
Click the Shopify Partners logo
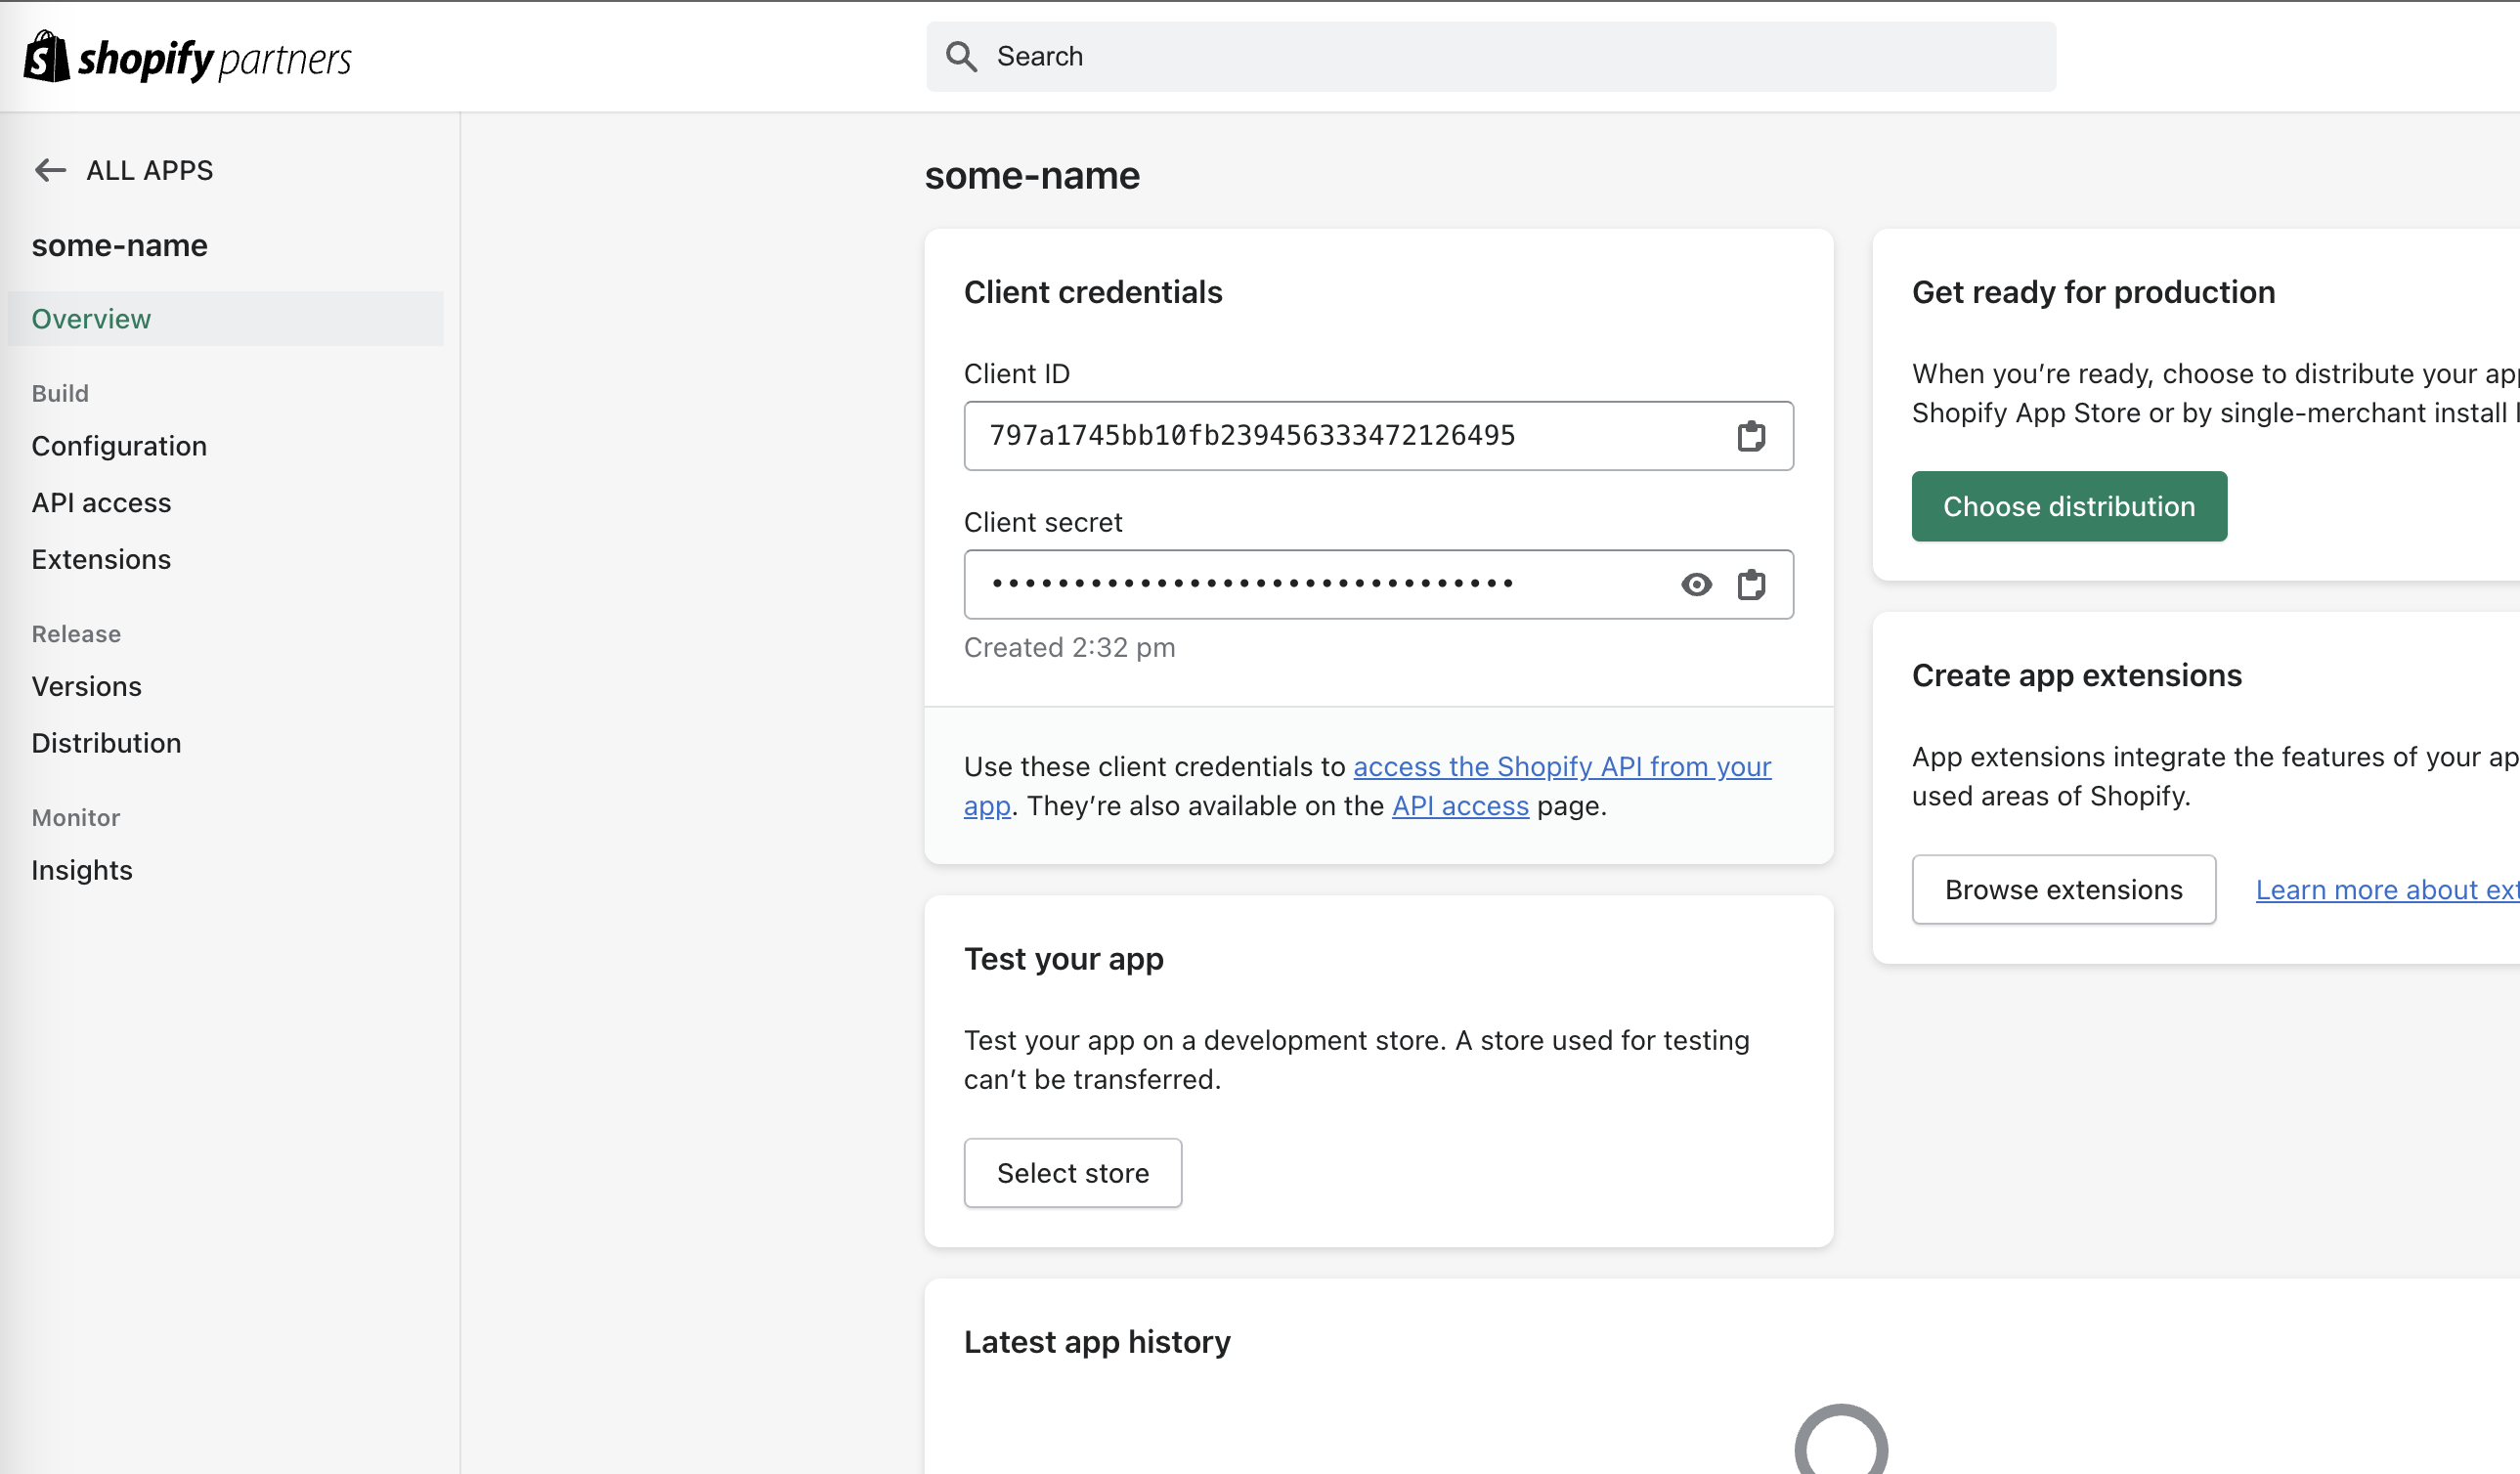tap(187, 57)
